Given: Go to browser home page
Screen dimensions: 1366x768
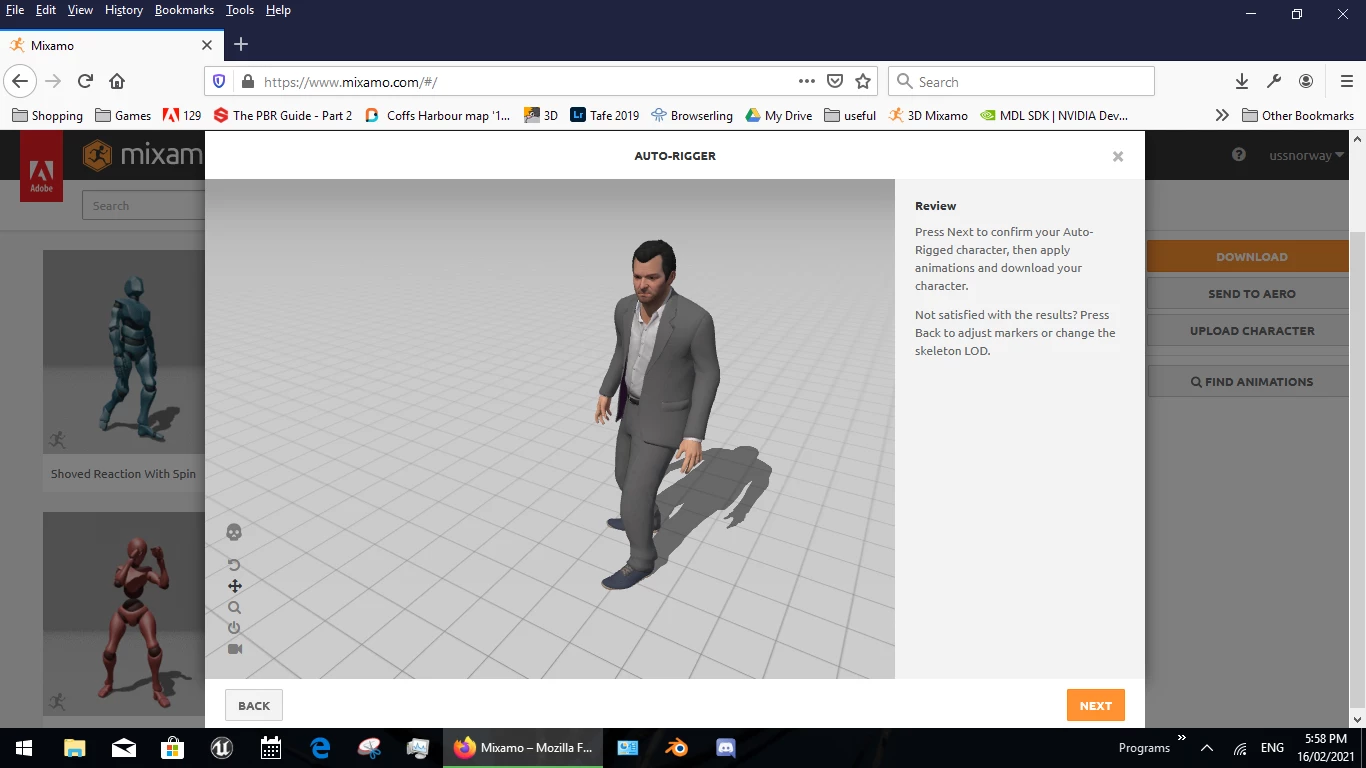Looking at the screenshot, I should pyautogui.click(x=117, y=82).
